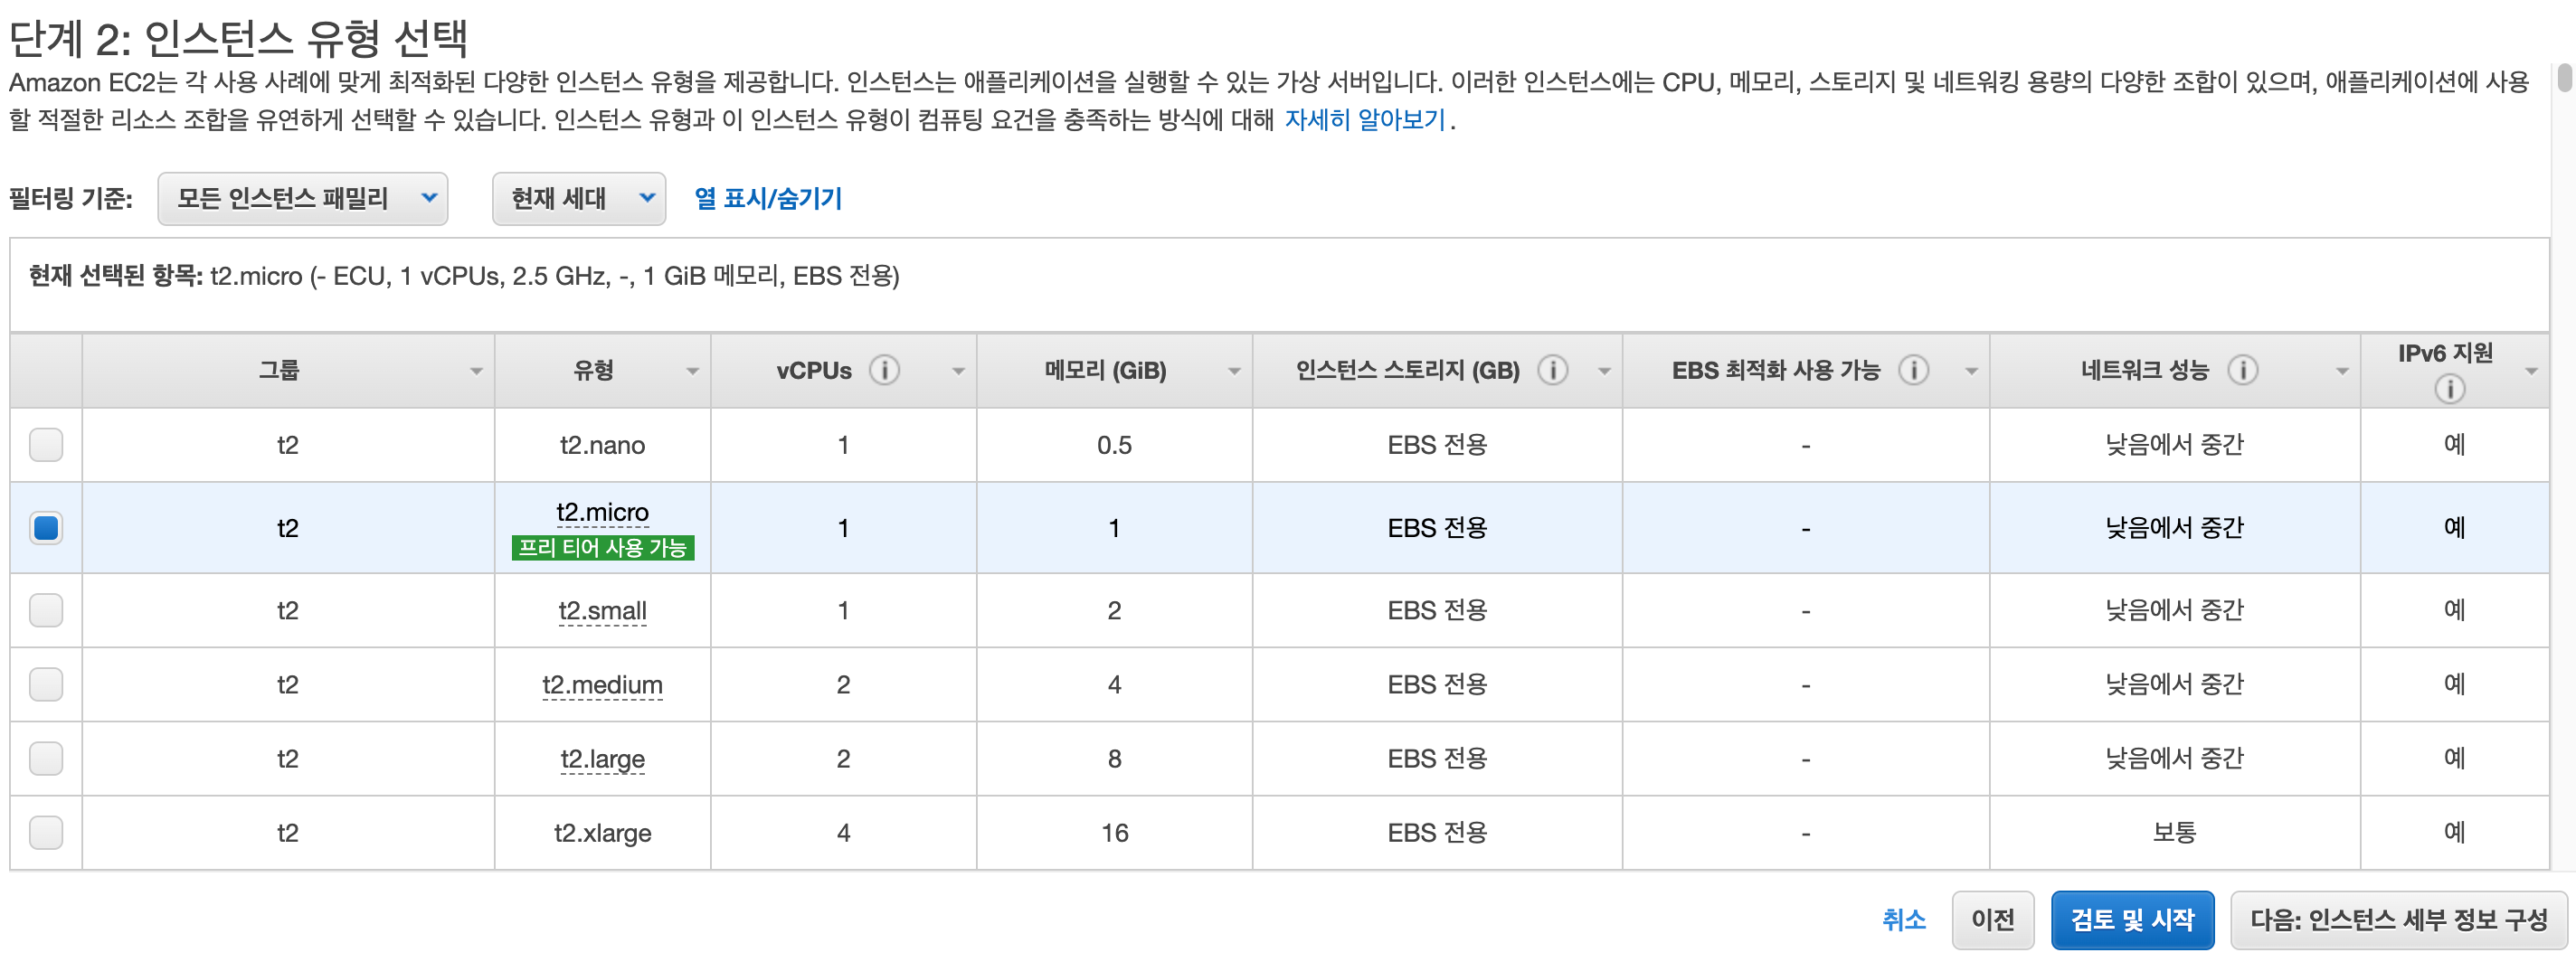Click the 취소 link
The width and height of the screenshot is (2576, 962).
coord(1903,921)
